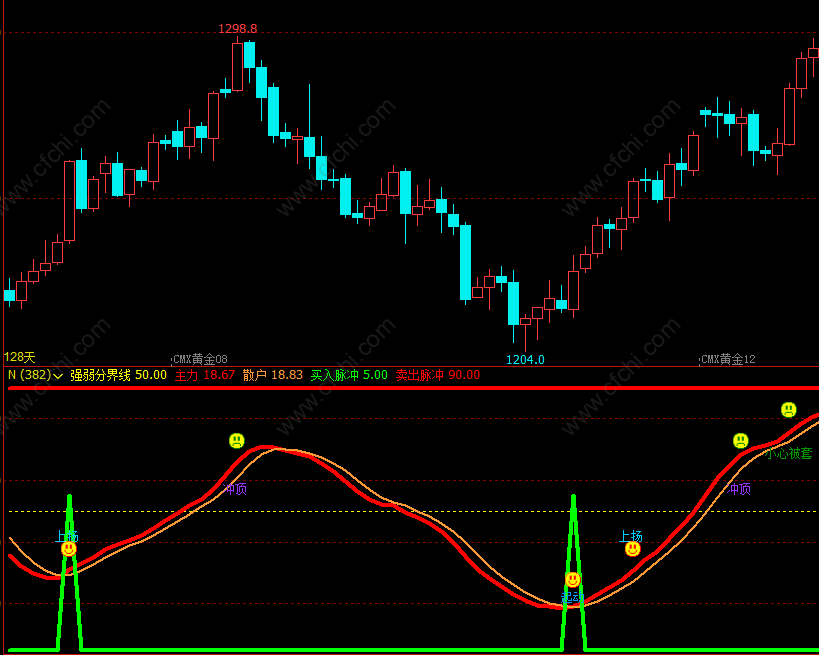The image size is (819, 655).
Task: Click the smiley face beside the 起动 label
Action: tap(573, 579)
